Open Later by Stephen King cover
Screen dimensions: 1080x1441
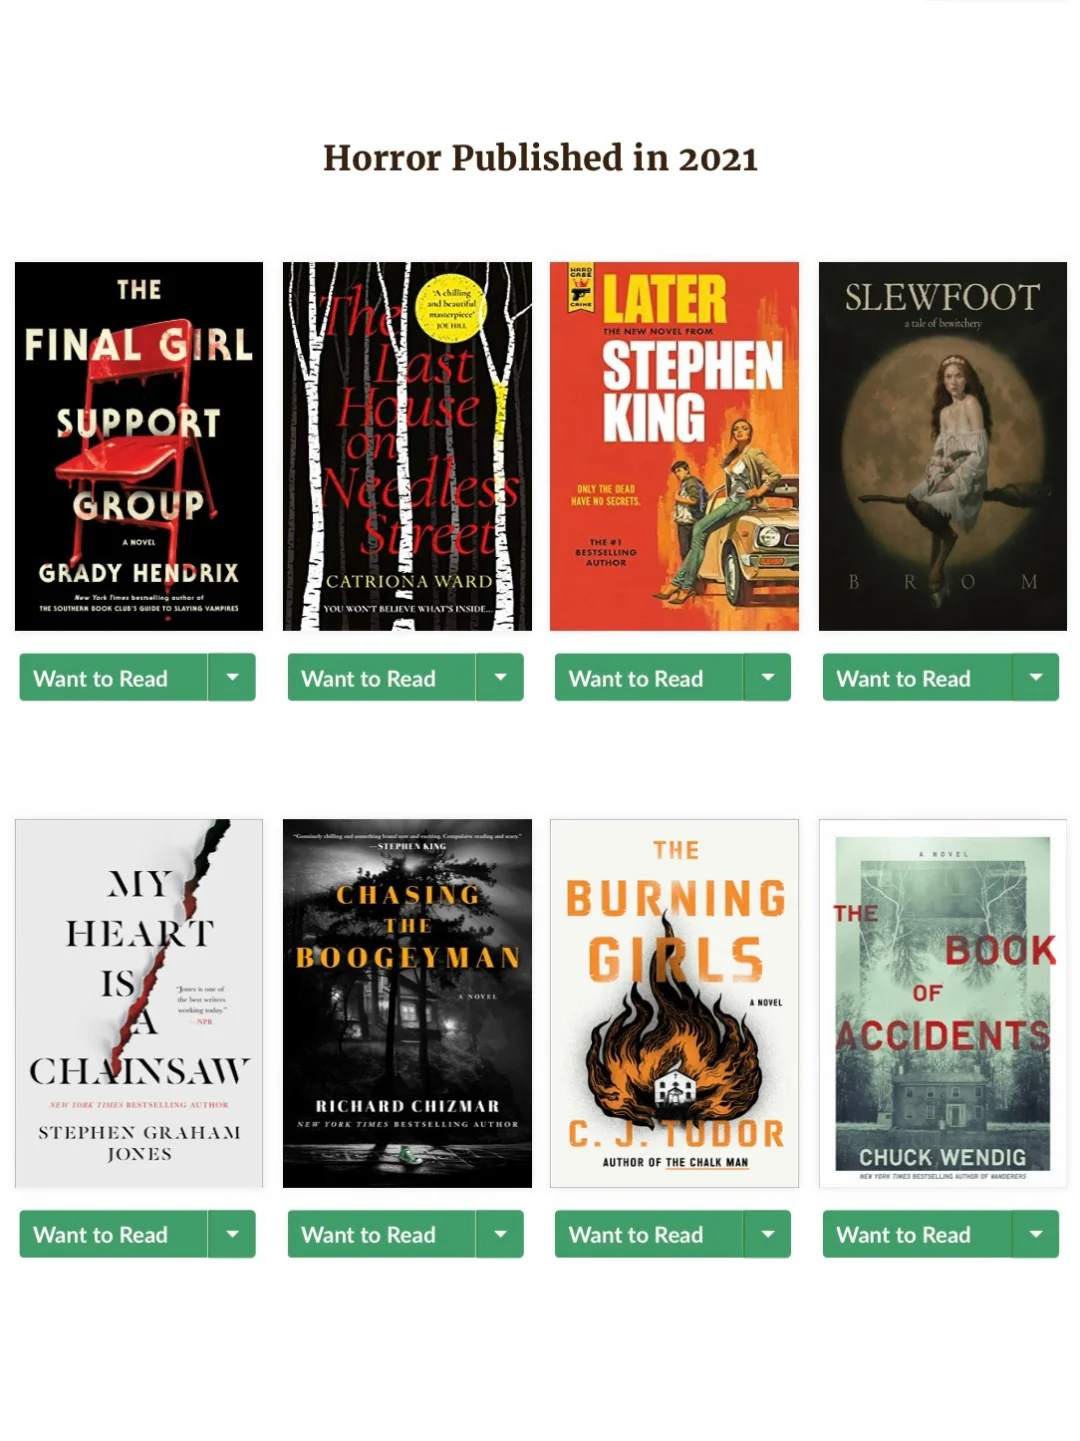(674, 446)
